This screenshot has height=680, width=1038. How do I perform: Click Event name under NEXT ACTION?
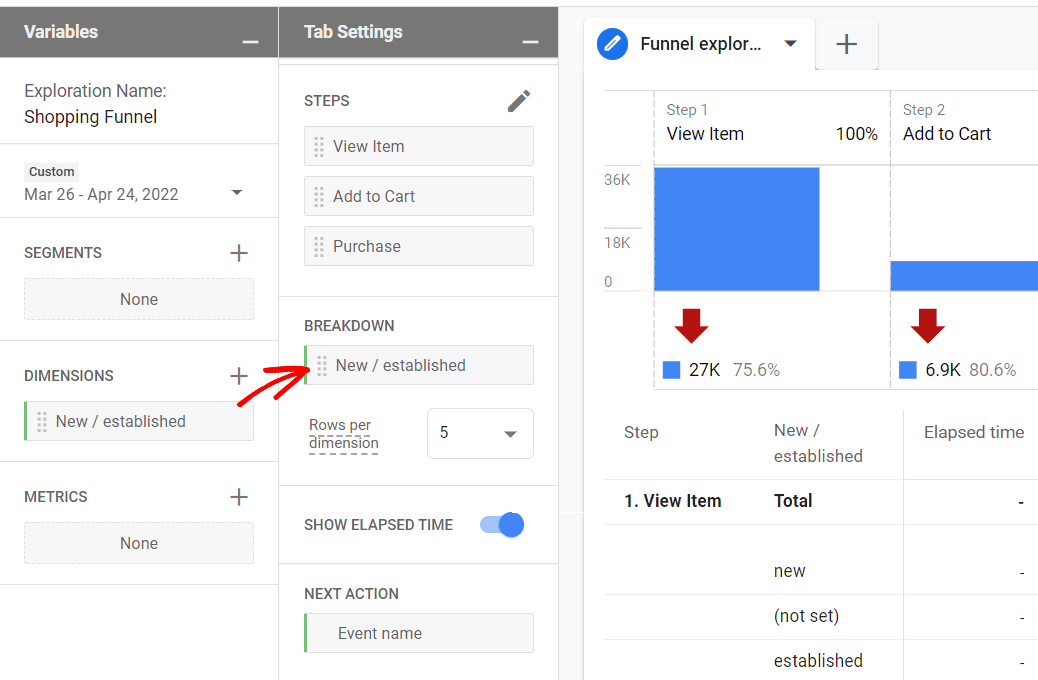tap(418, 633)
